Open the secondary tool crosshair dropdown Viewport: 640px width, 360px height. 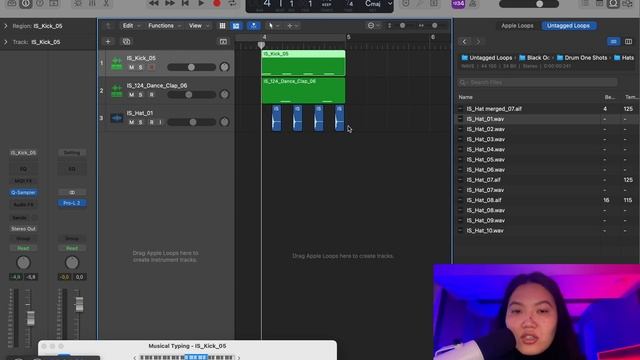(292, 26)
